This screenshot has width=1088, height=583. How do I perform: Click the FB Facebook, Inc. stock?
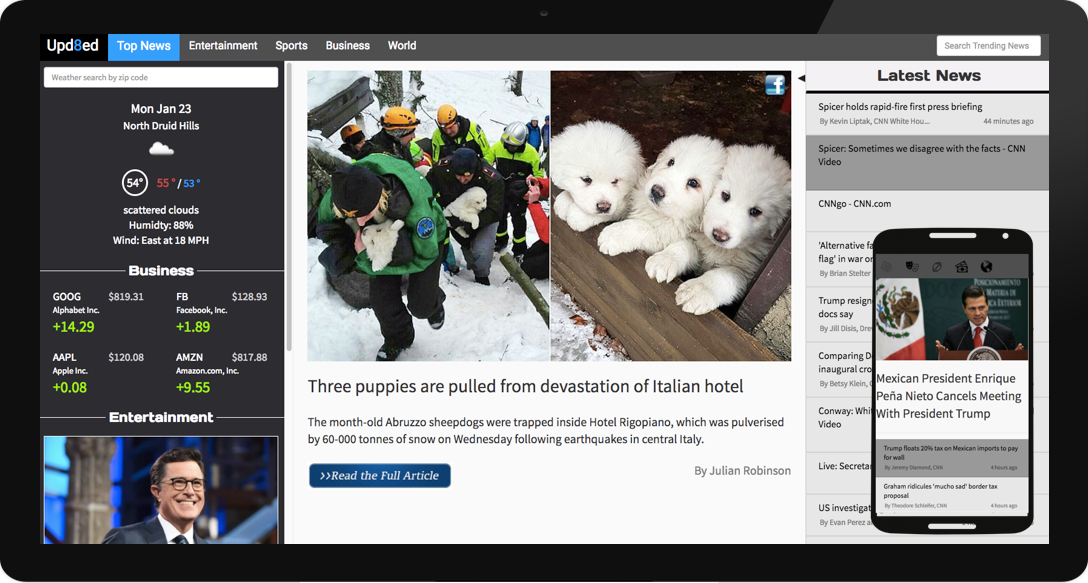[x=221, y=312]
